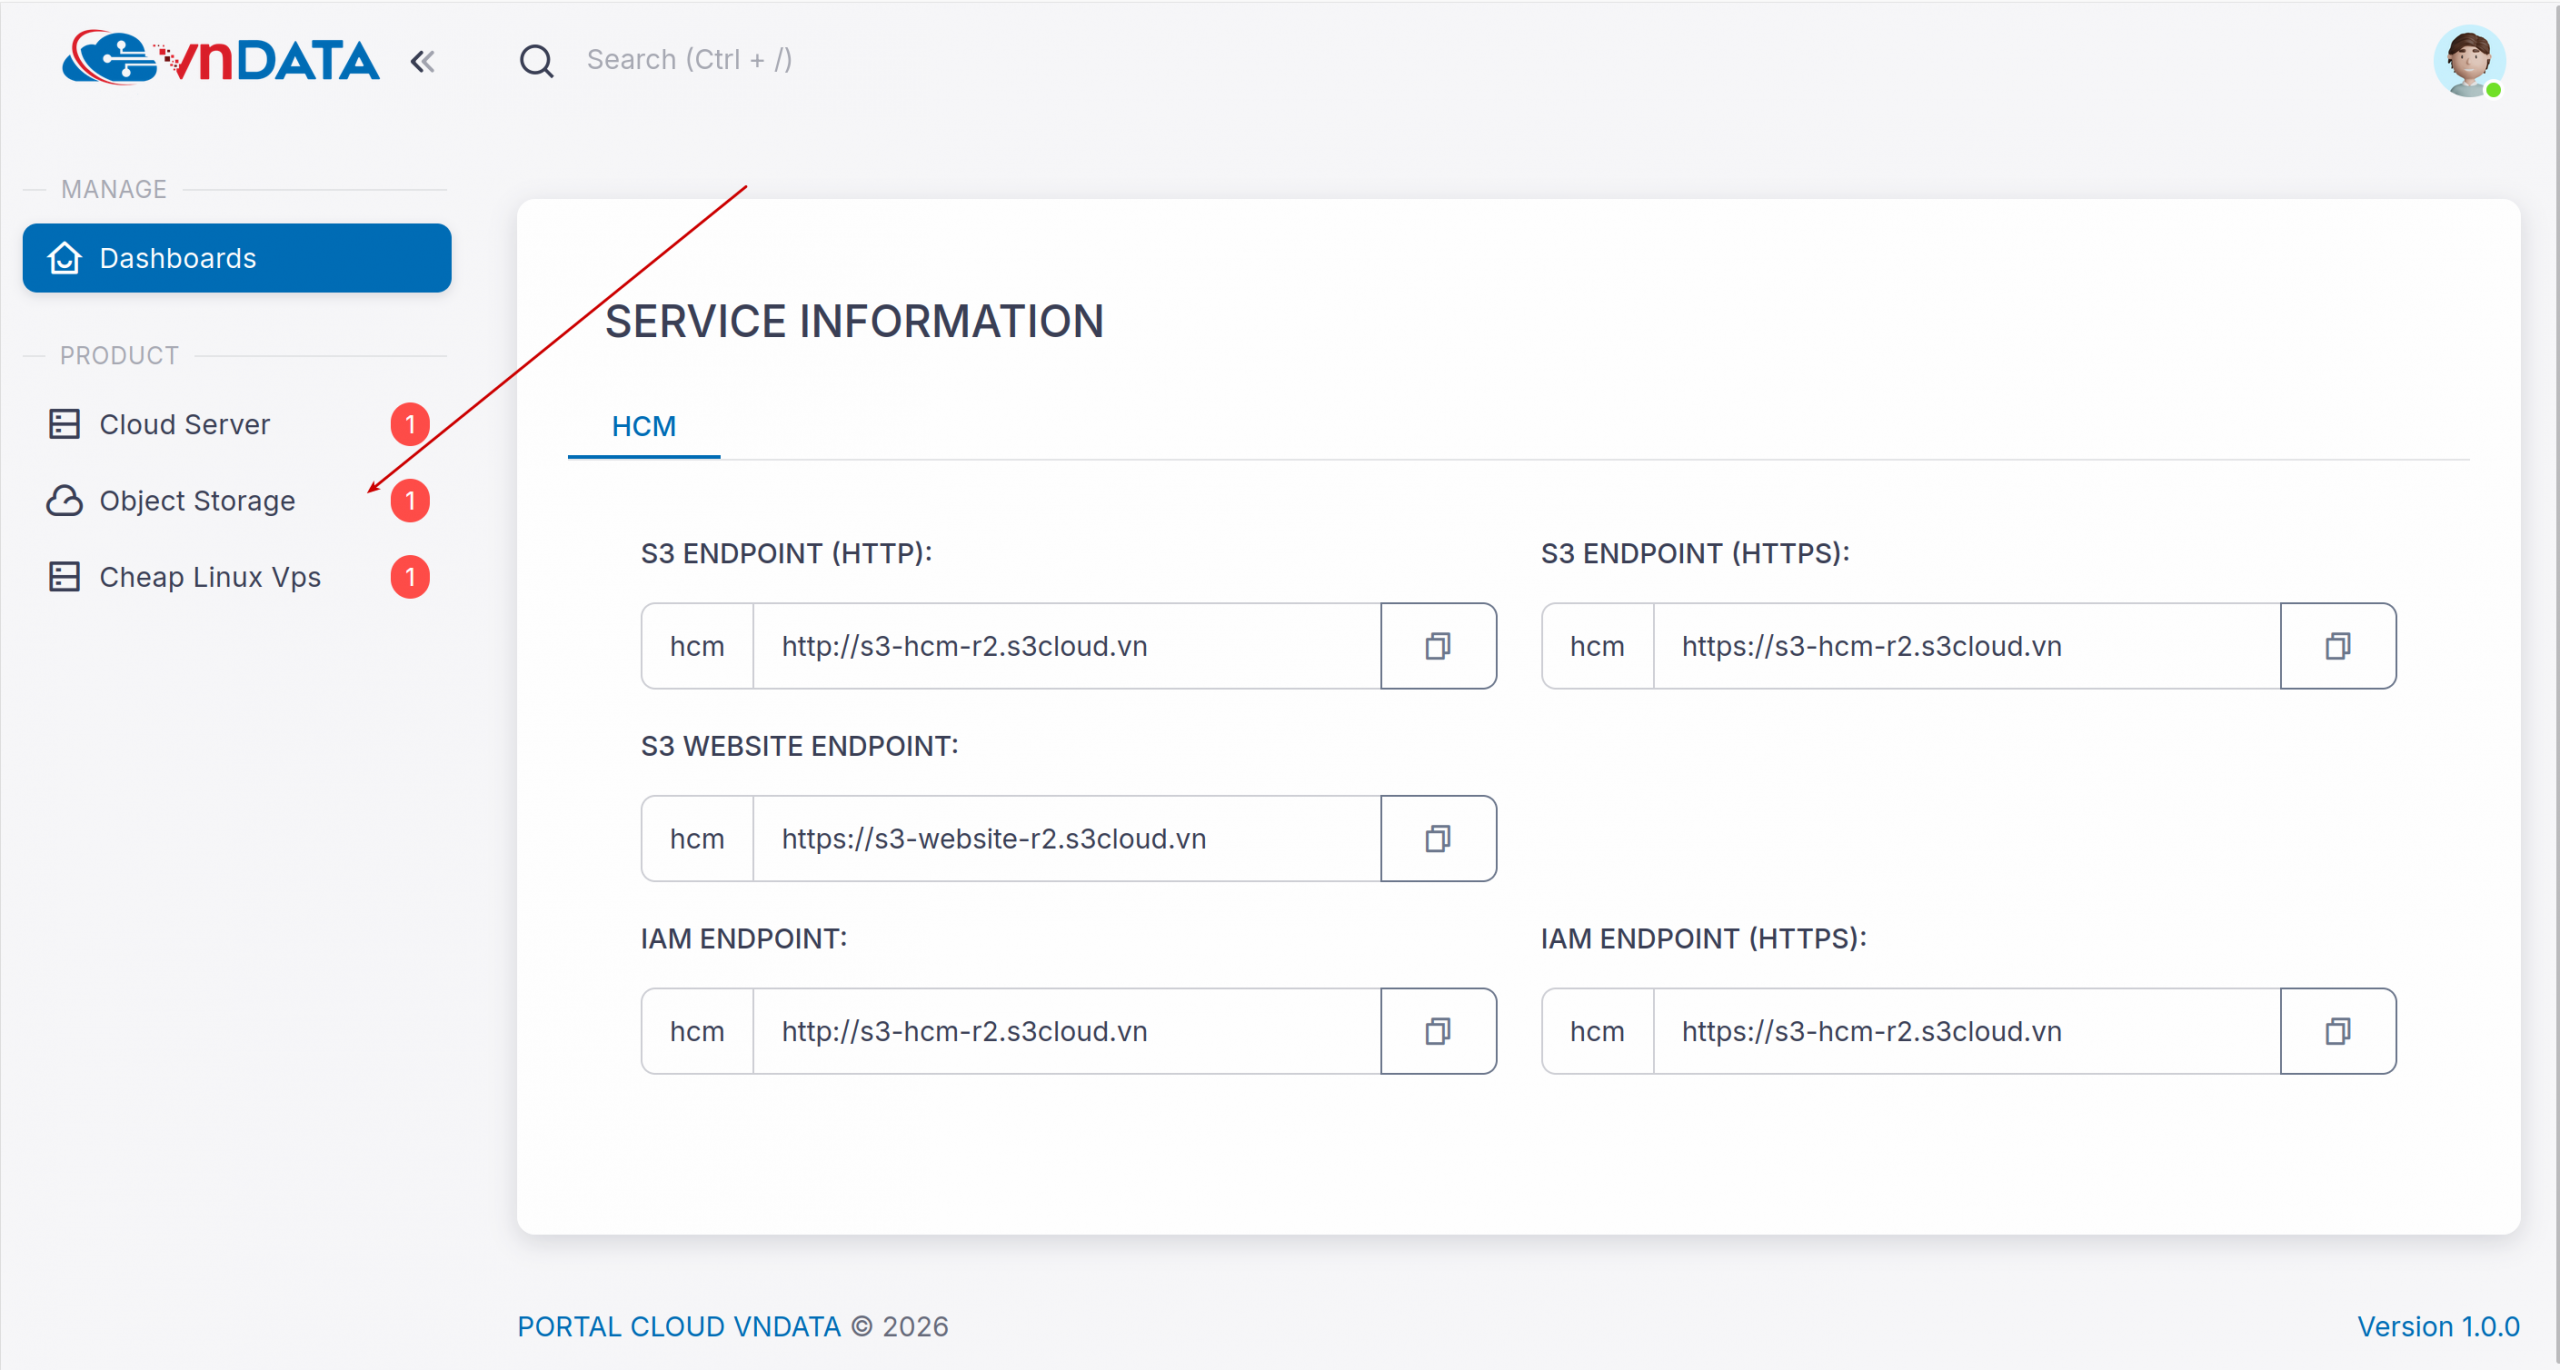Collapse the sidebar with the double chevron

422,61
